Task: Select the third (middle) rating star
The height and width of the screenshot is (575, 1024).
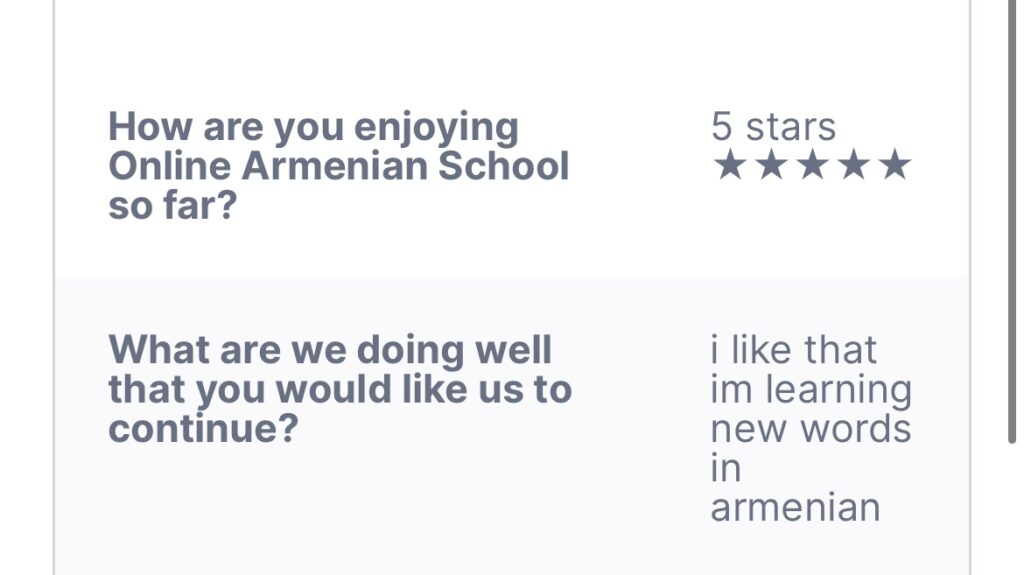Action: [x=811, y=166]
